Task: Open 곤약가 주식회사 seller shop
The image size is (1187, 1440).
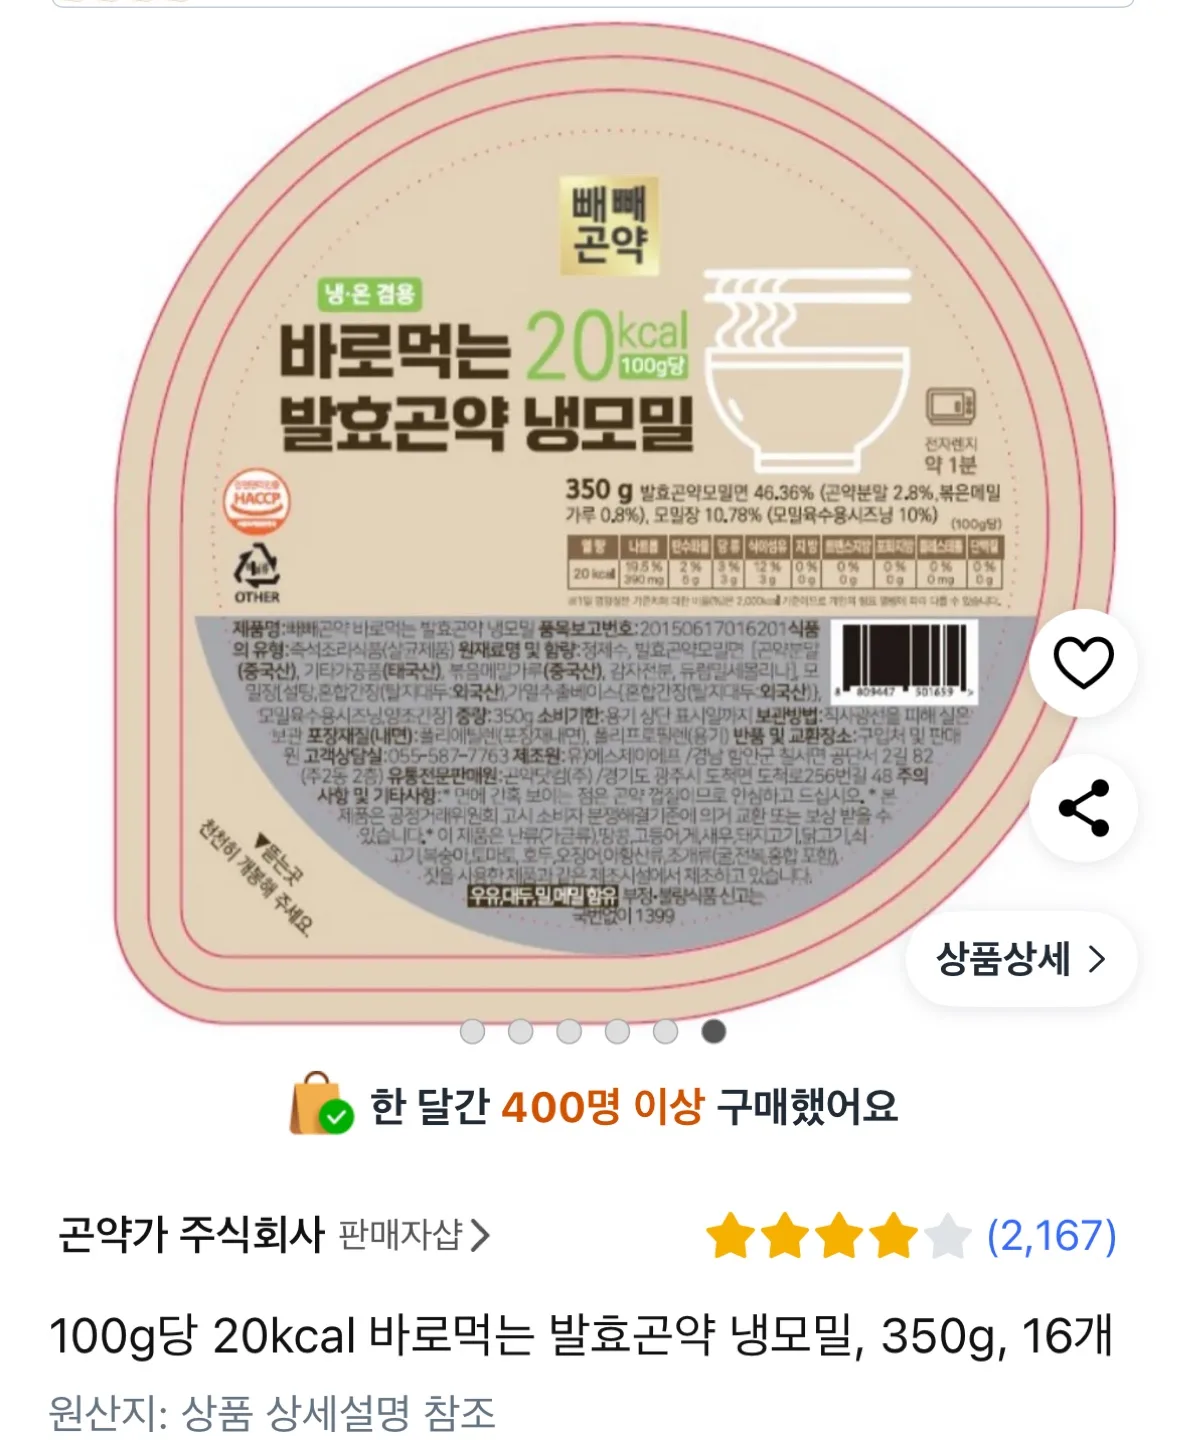Action: [192, 1235]
